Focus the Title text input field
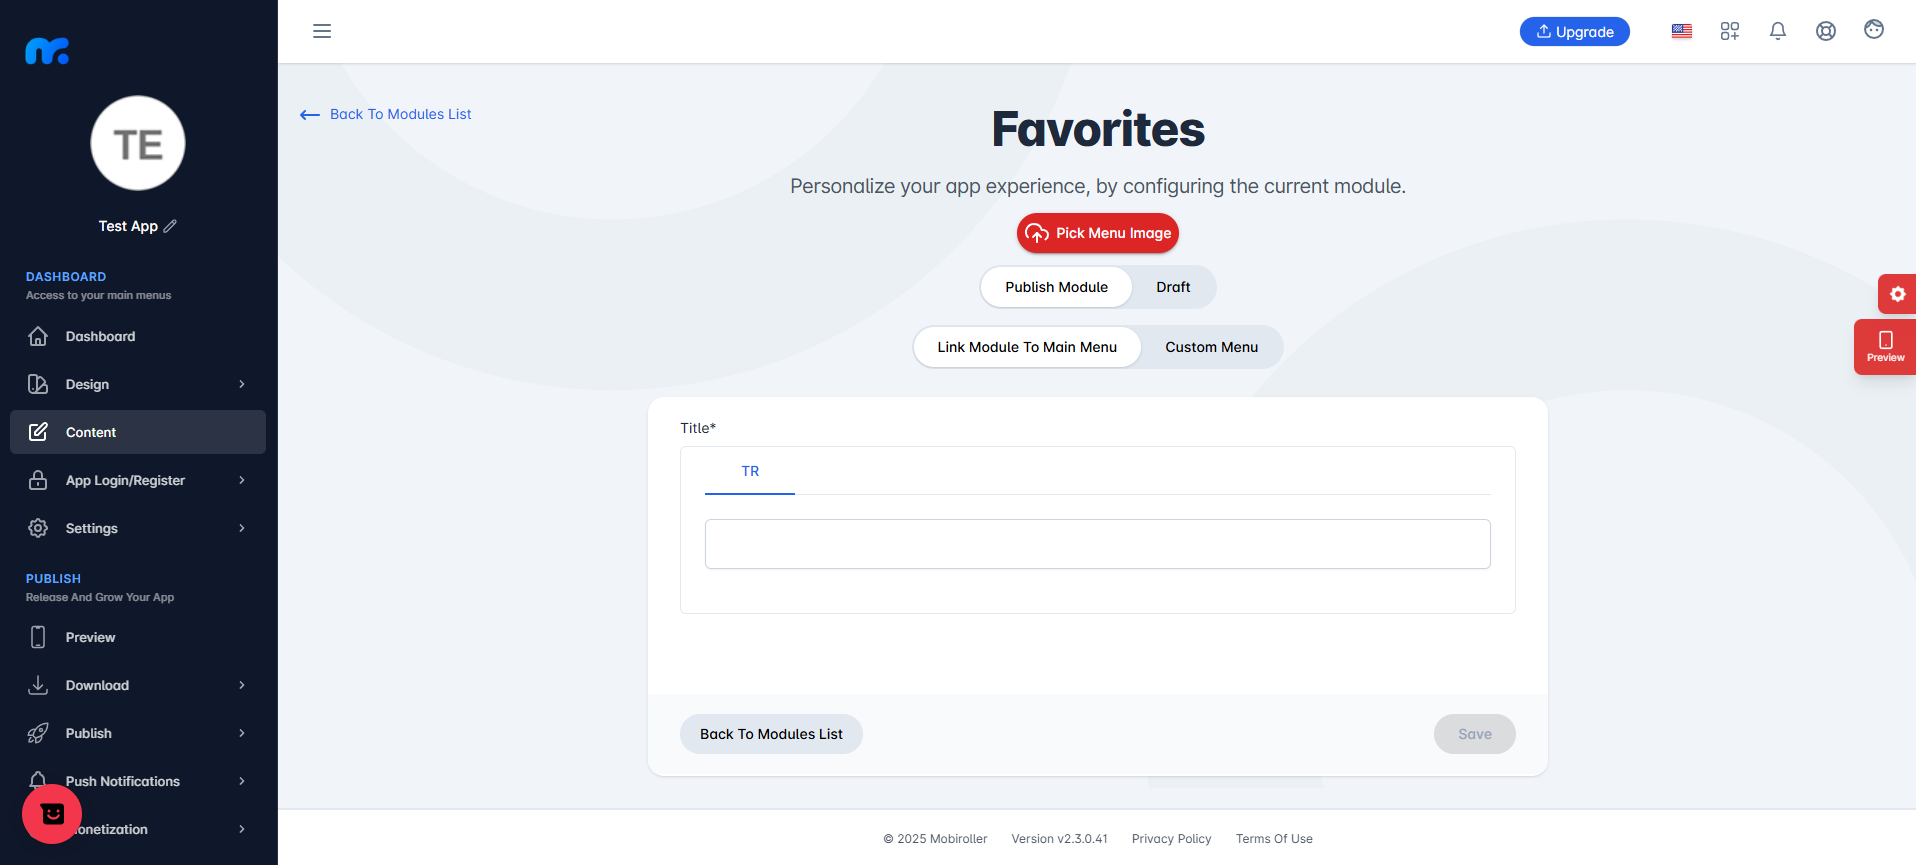 point(1098,544)
